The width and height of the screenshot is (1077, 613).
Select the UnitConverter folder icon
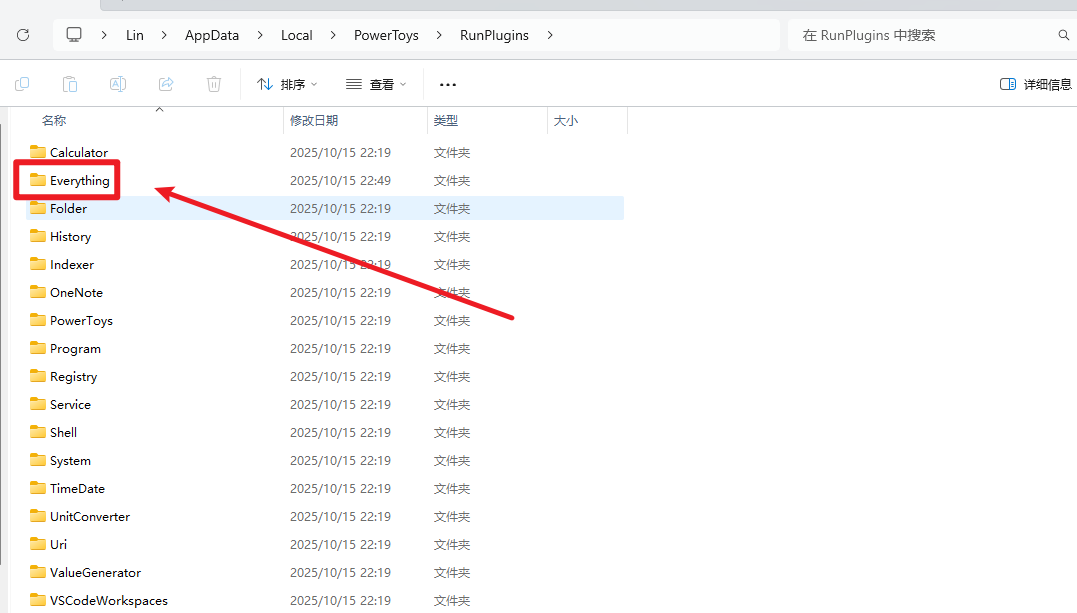38,517
